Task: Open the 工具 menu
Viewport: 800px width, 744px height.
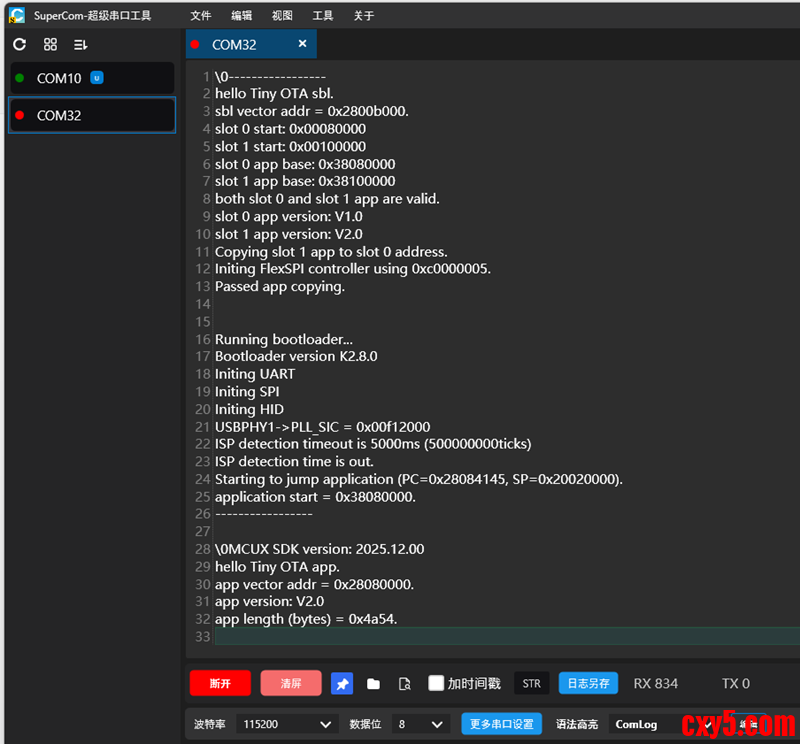Action: click(x=323, y=16)
